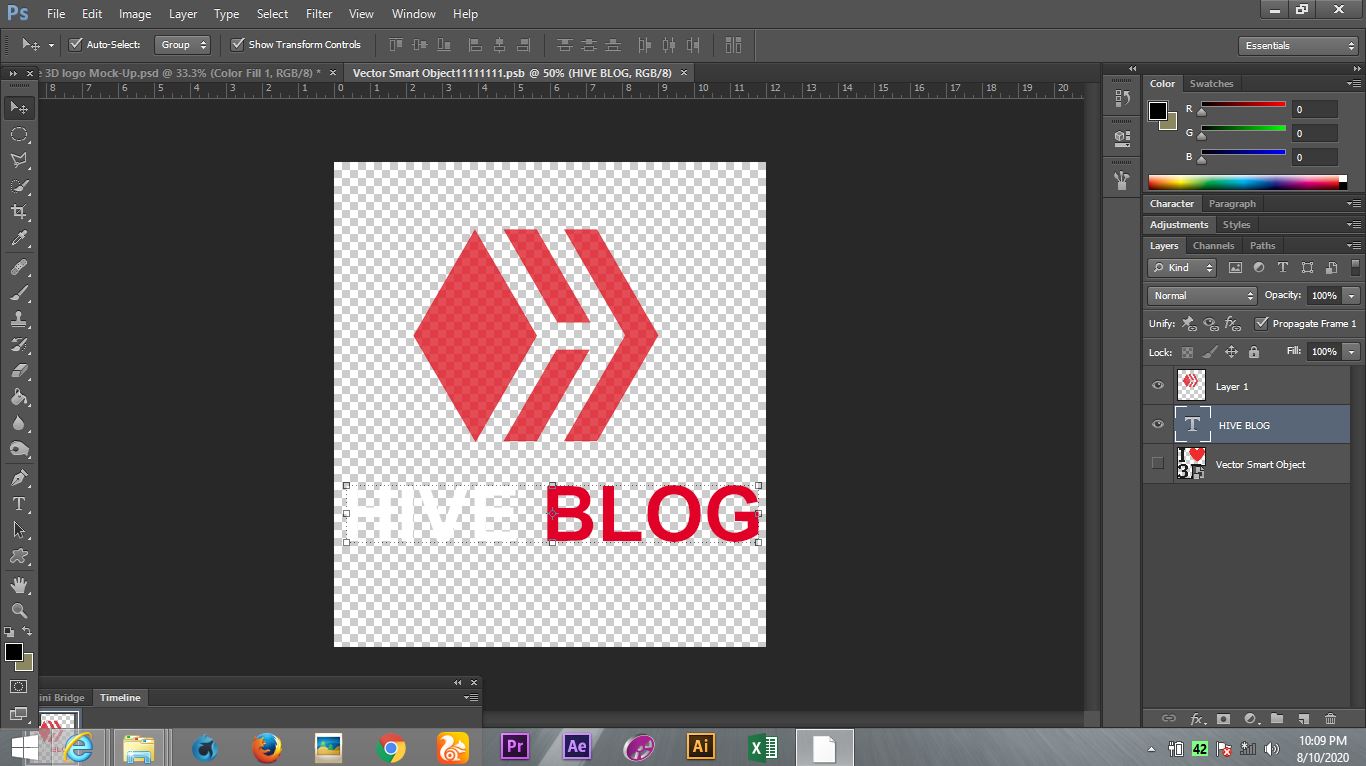Toggle layer filtering switch on/off
Screen dimensions: 1366x766
point(1357,267)
